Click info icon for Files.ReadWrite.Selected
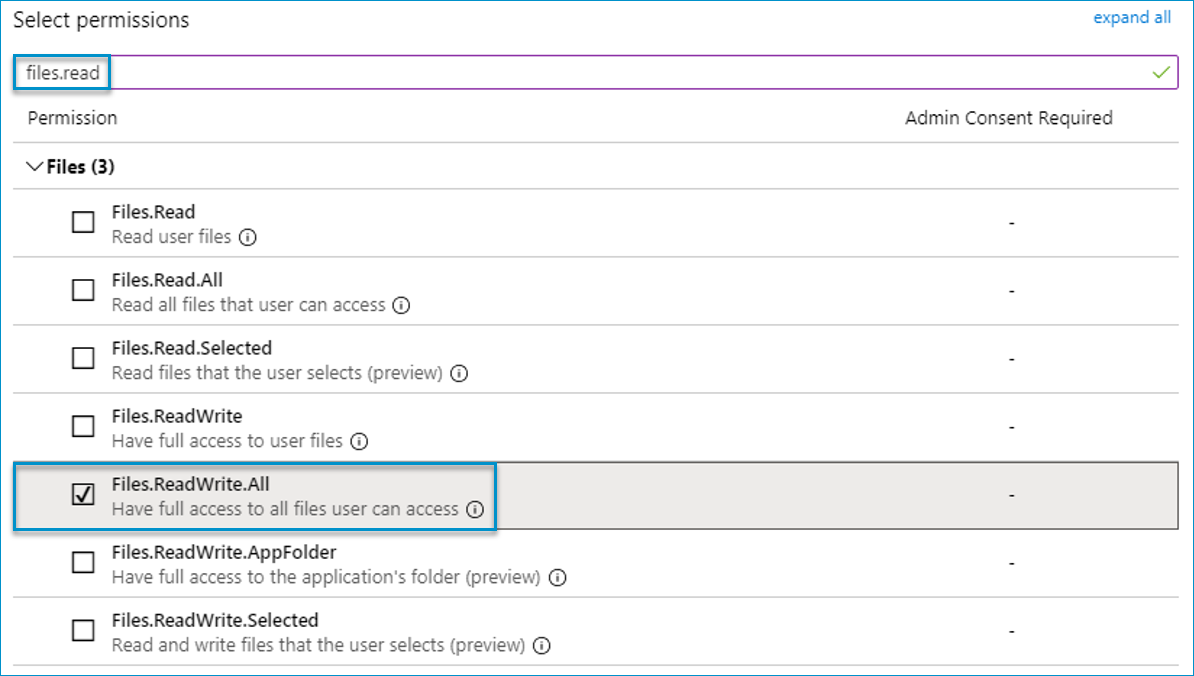The image size is (1194, 676). click(x=541, y=646)
